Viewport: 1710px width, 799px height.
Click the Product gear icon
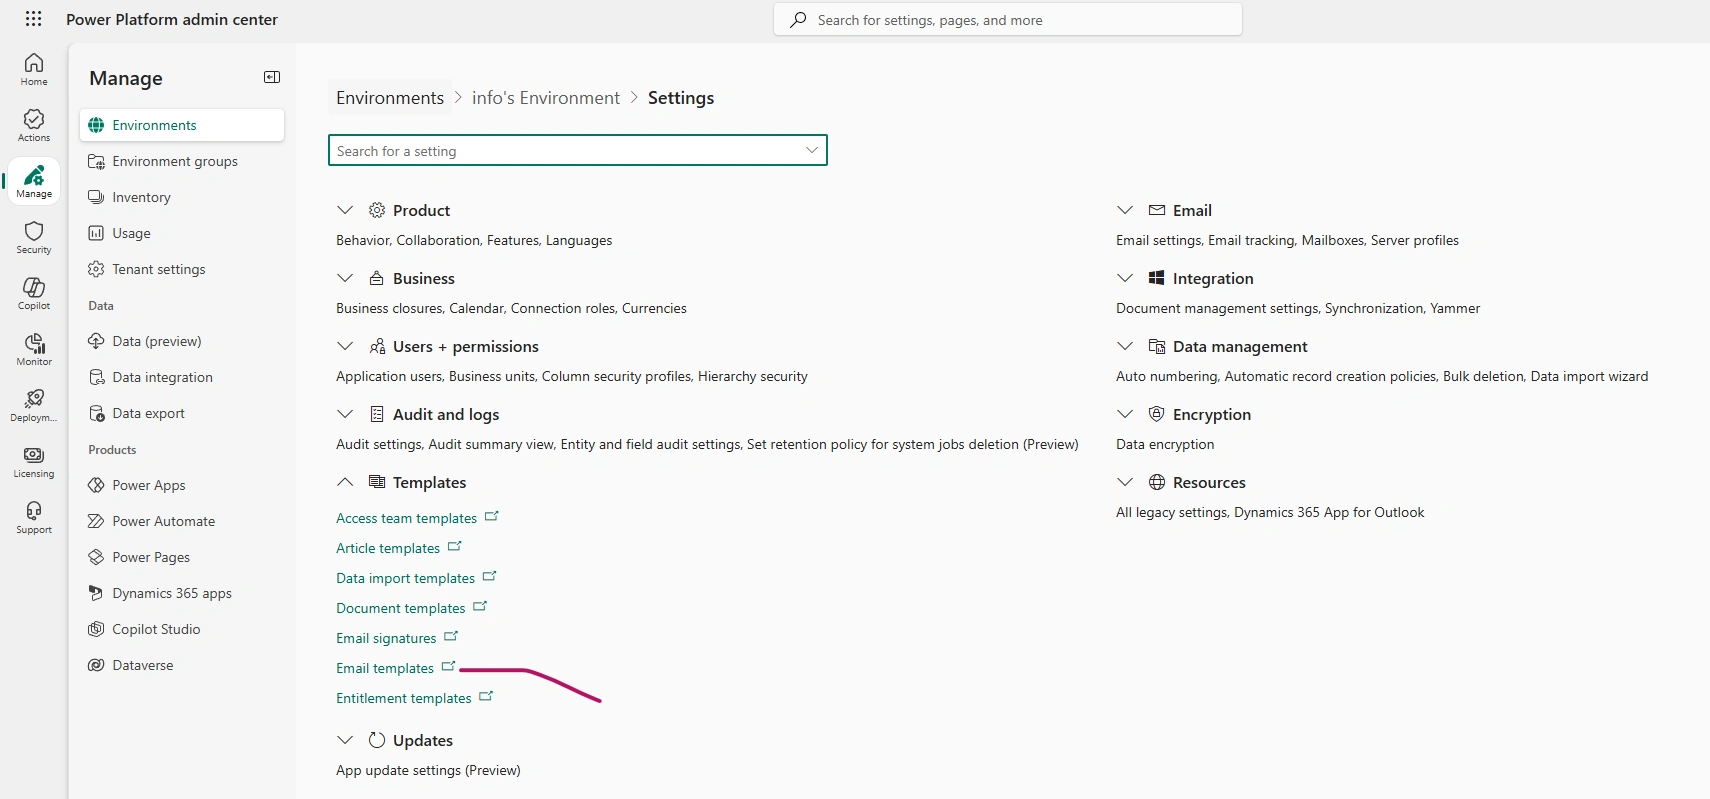377,210
